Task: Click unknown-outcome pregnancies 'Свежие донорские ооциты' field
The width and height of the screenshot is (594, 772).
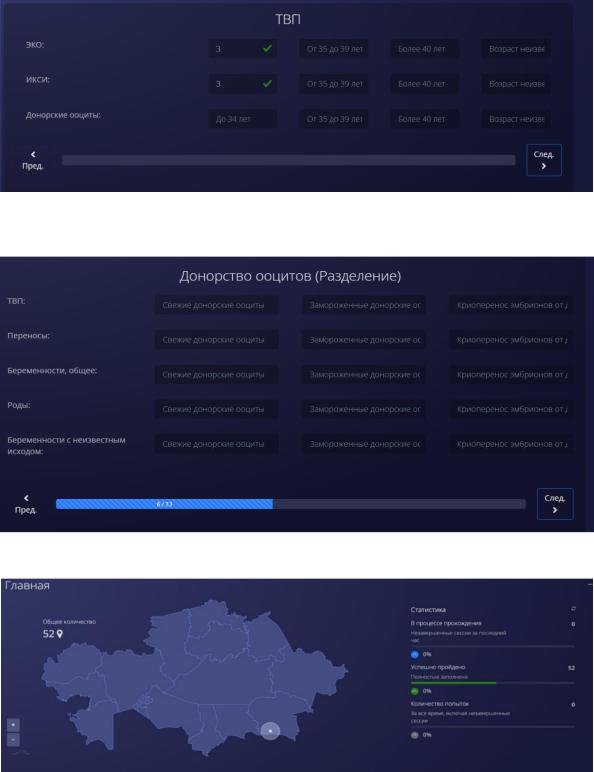Action: point(216,444)
